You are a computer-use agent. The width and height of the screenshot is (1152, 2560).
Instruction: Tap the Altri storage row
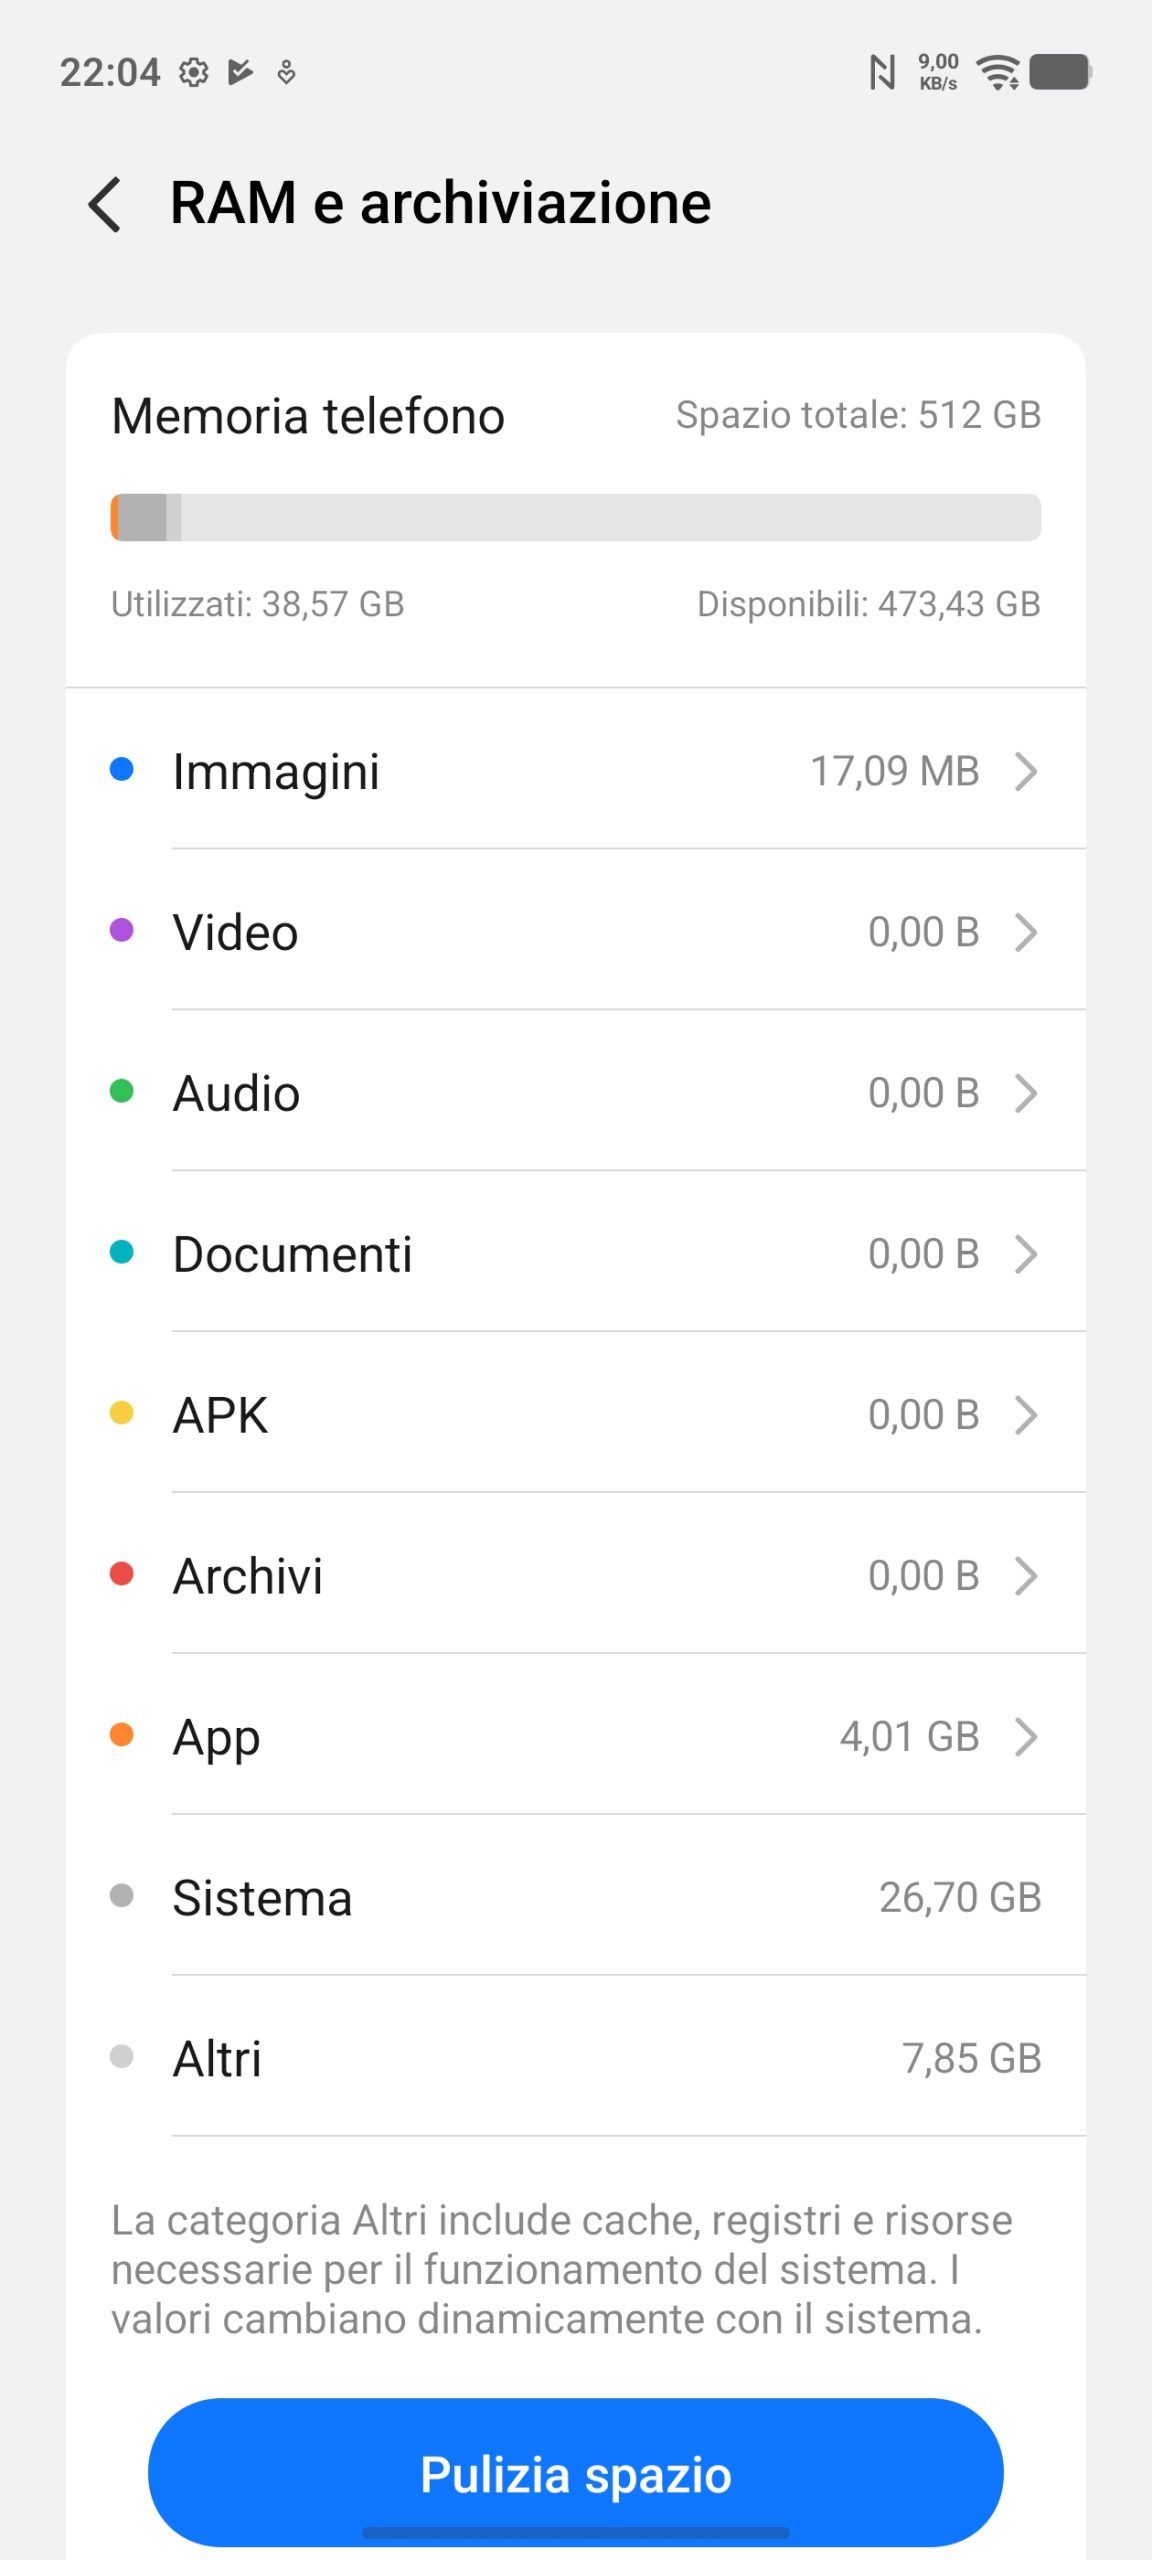click(575, 2059)
